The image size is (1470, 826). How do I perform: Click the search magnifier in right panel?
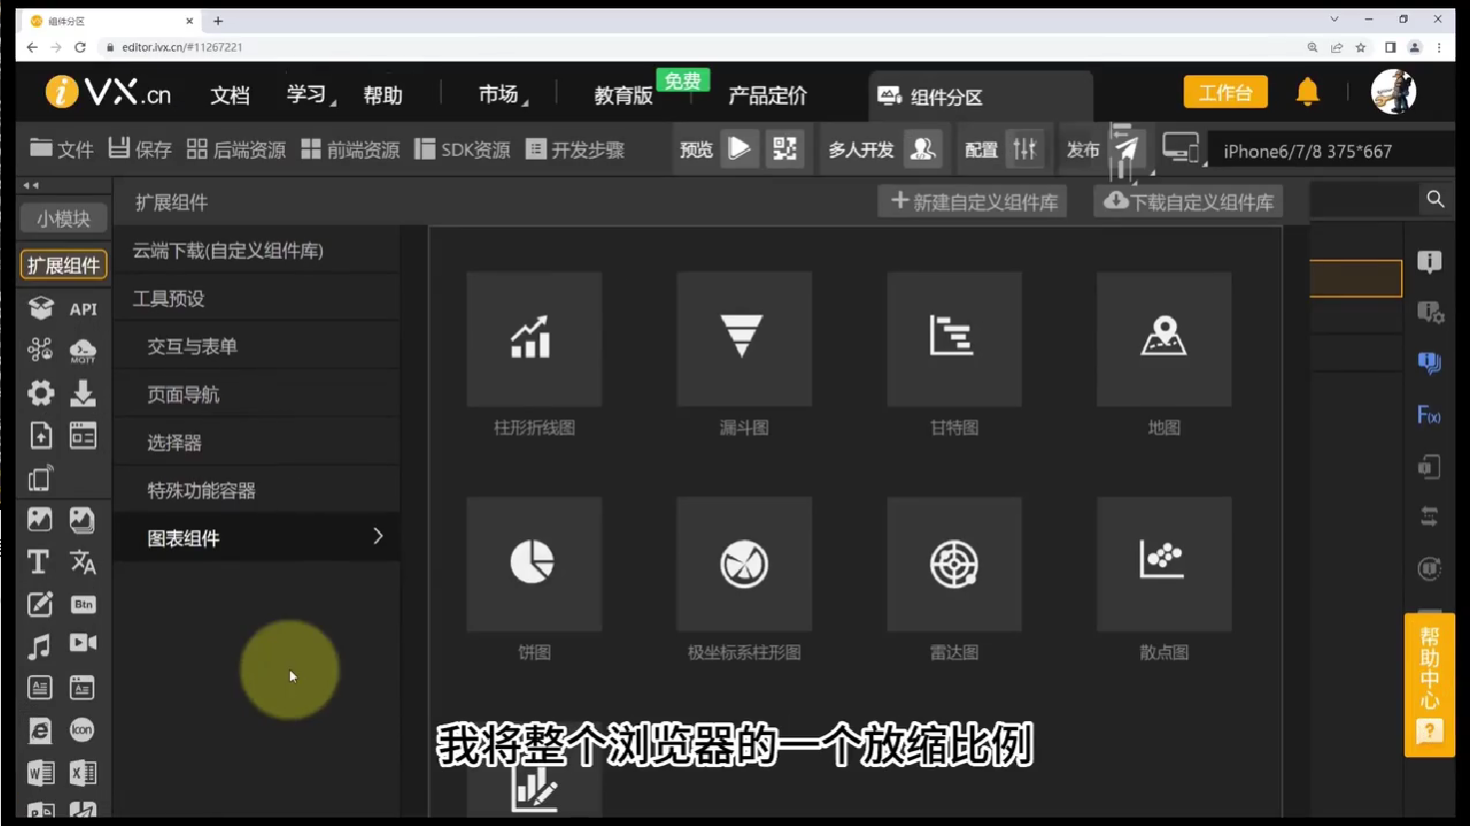tap(1435, 199)
